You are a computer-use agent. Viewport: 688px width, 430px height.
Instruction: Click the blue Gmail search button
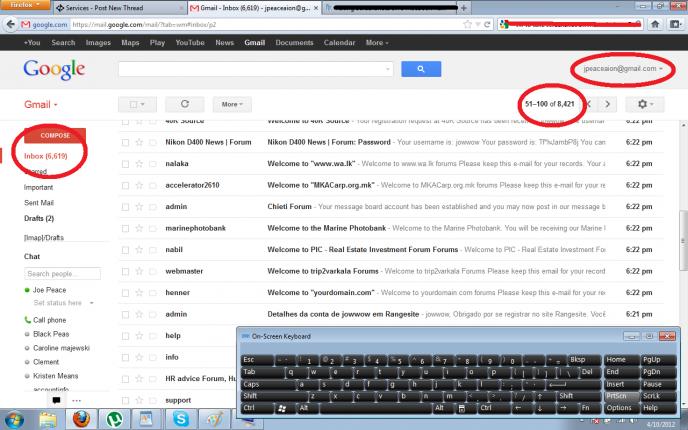421,69
